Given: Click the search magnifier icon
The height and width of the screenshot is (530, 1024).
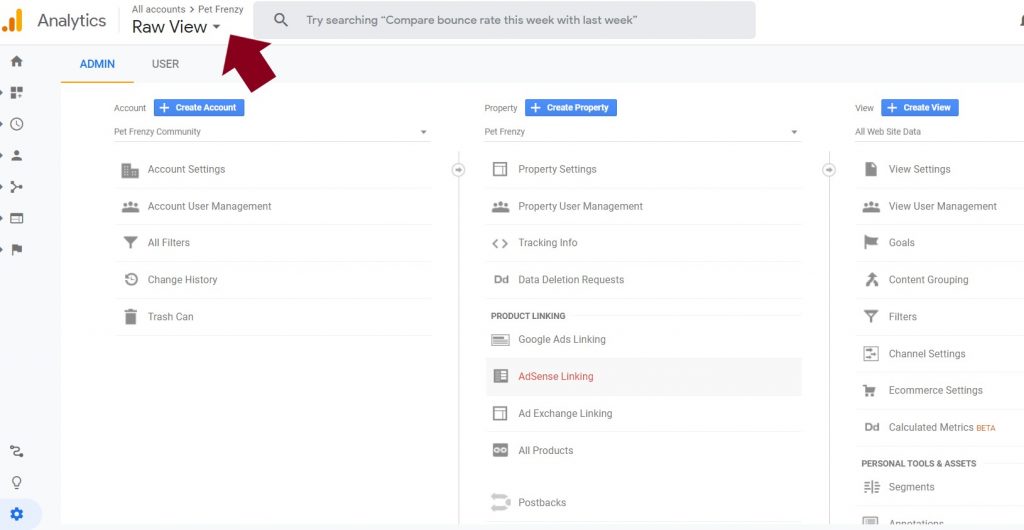Looking at the screenshot, I should tap(281, 20).
